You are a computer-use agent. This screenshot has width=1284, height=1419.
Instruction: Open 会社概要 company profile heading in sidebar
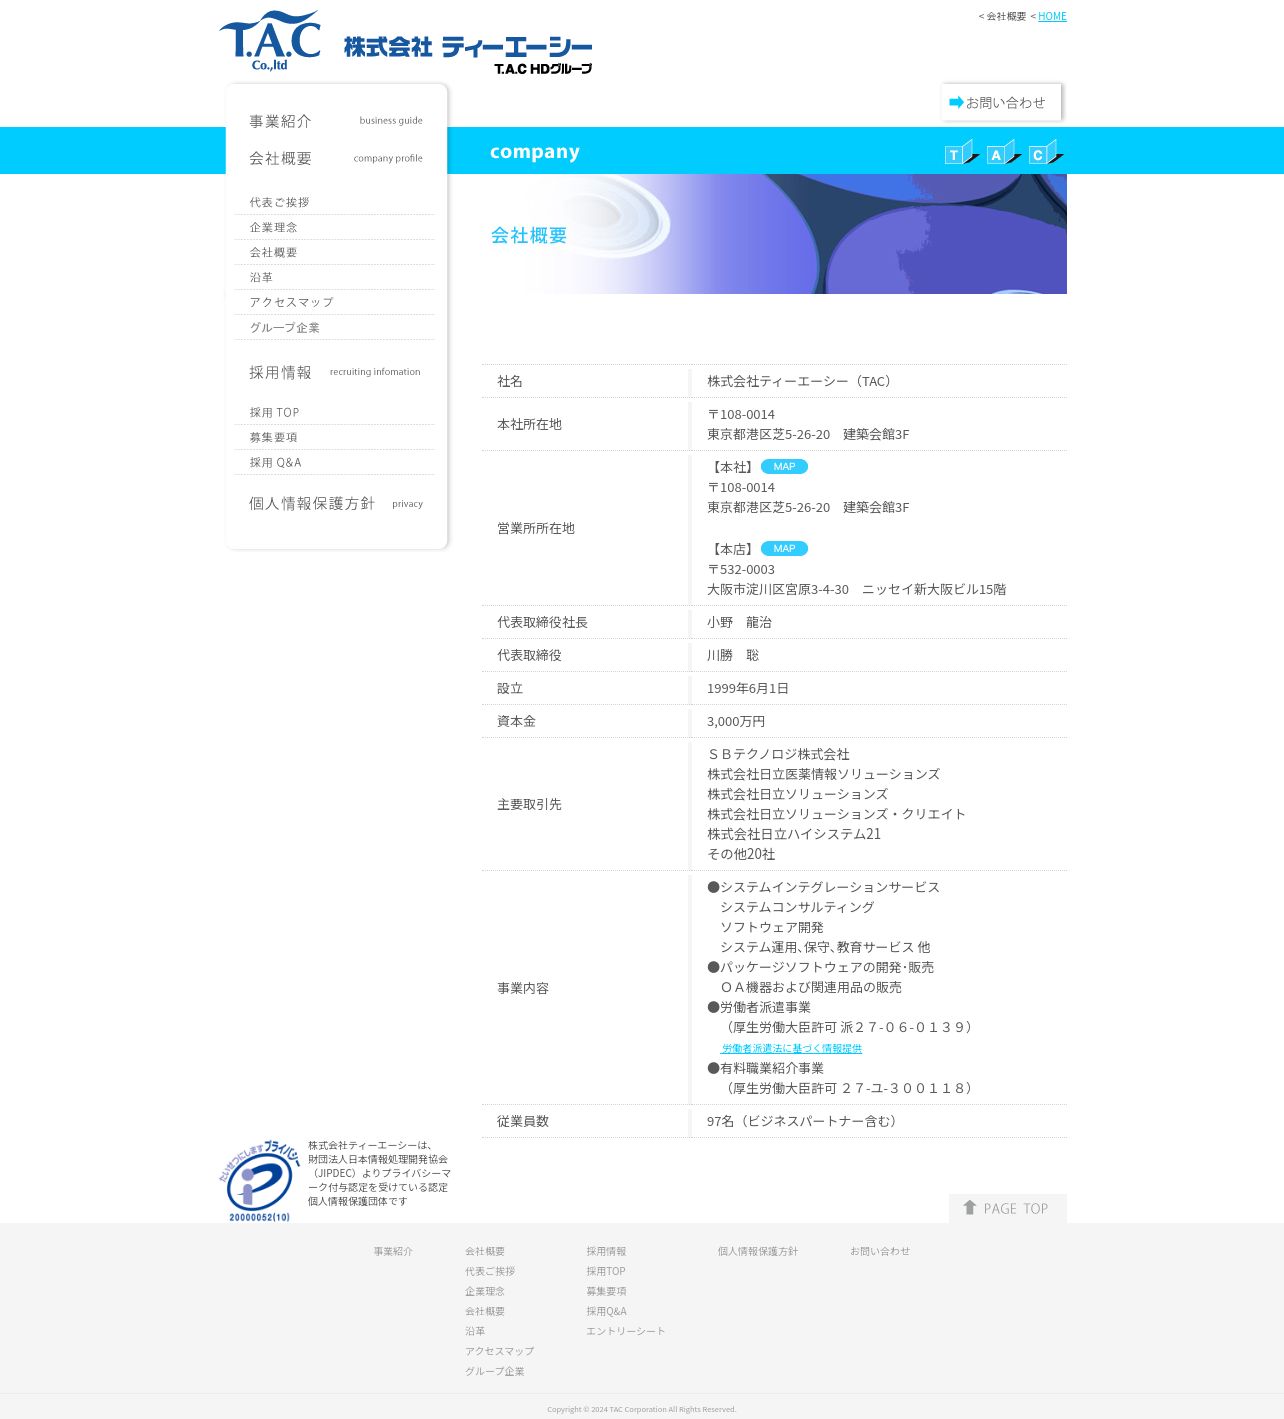(336, 158)
